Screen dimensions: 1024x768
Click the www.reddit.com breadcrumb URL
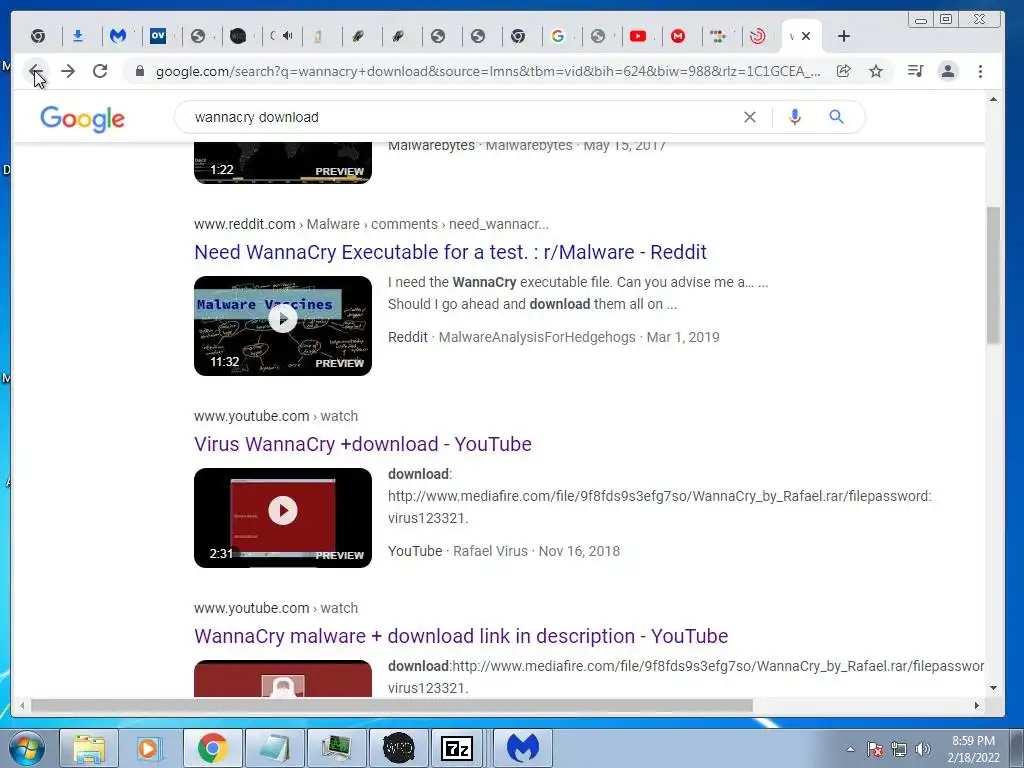244,224
